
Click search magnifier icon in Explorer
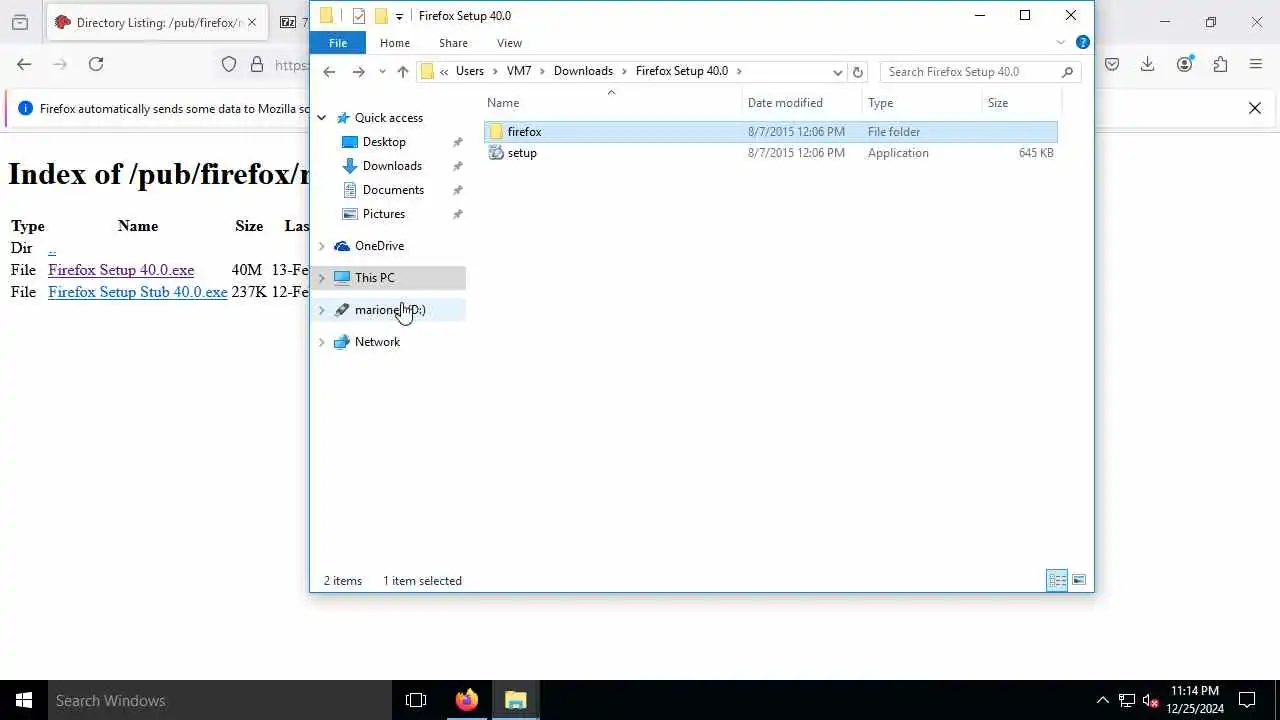click(1068, 72)
